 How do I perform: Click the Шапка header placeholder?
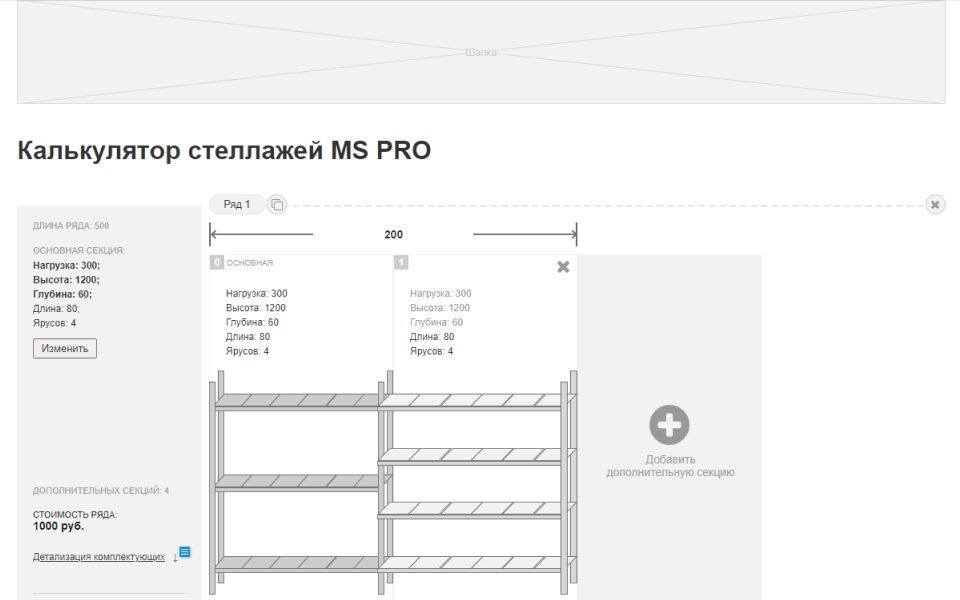pyautogui.click(x=481, y=52)
